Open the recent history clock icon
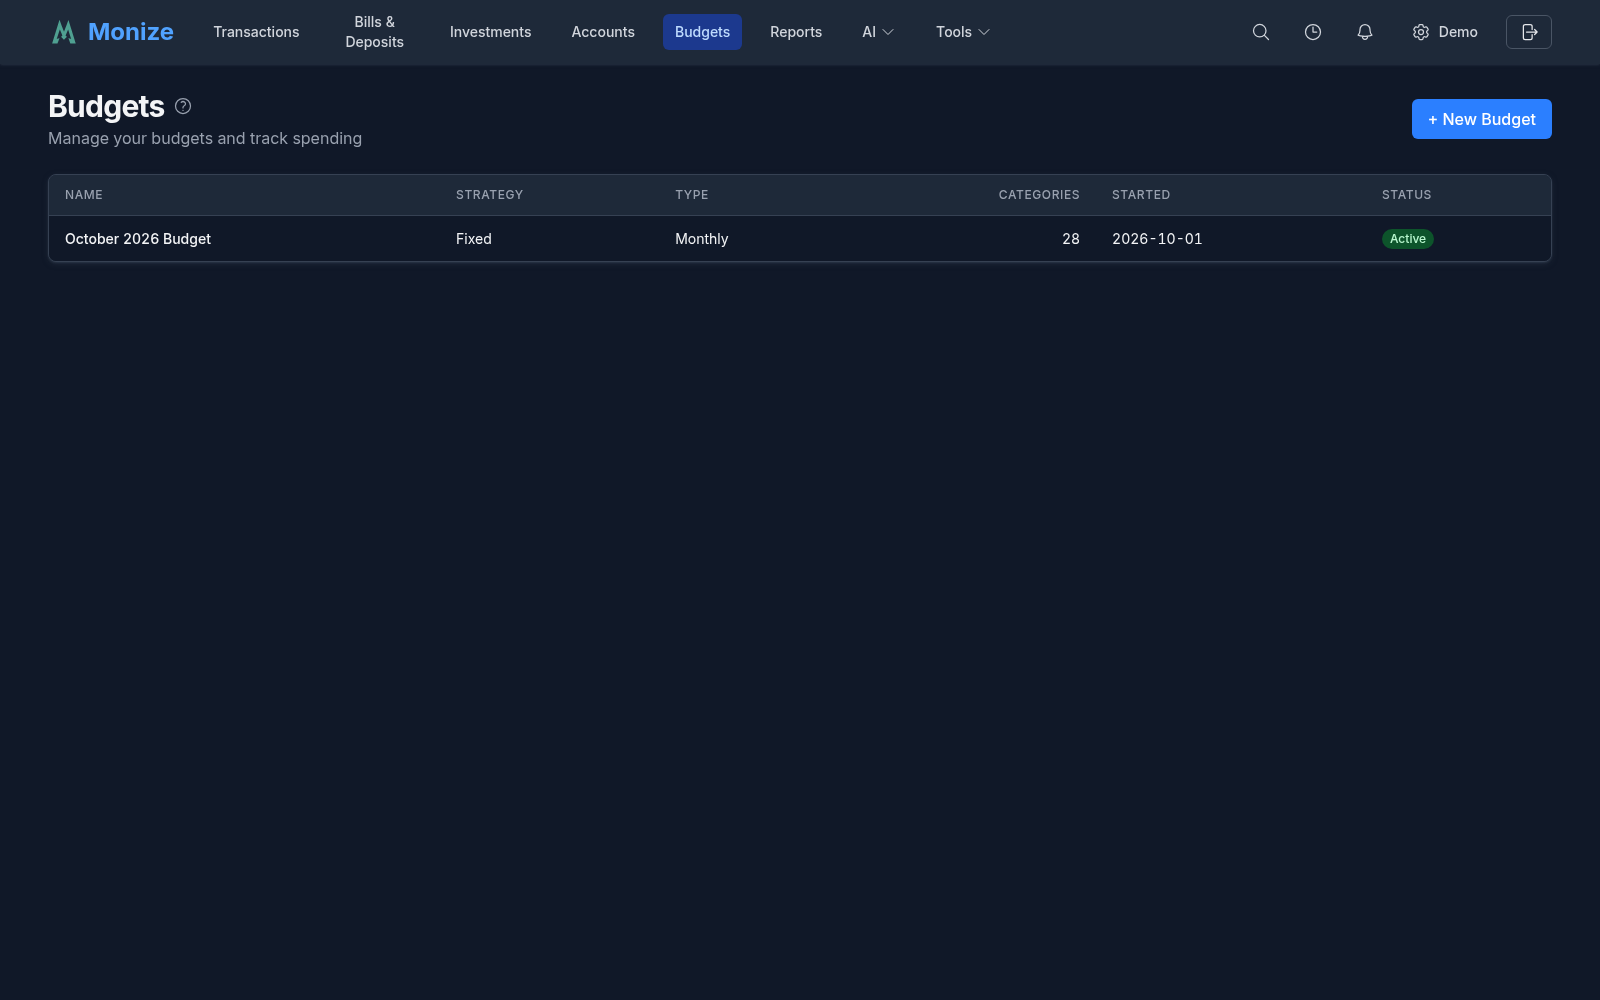Screen dimensions: 1600x1000 pos(1313,32)
